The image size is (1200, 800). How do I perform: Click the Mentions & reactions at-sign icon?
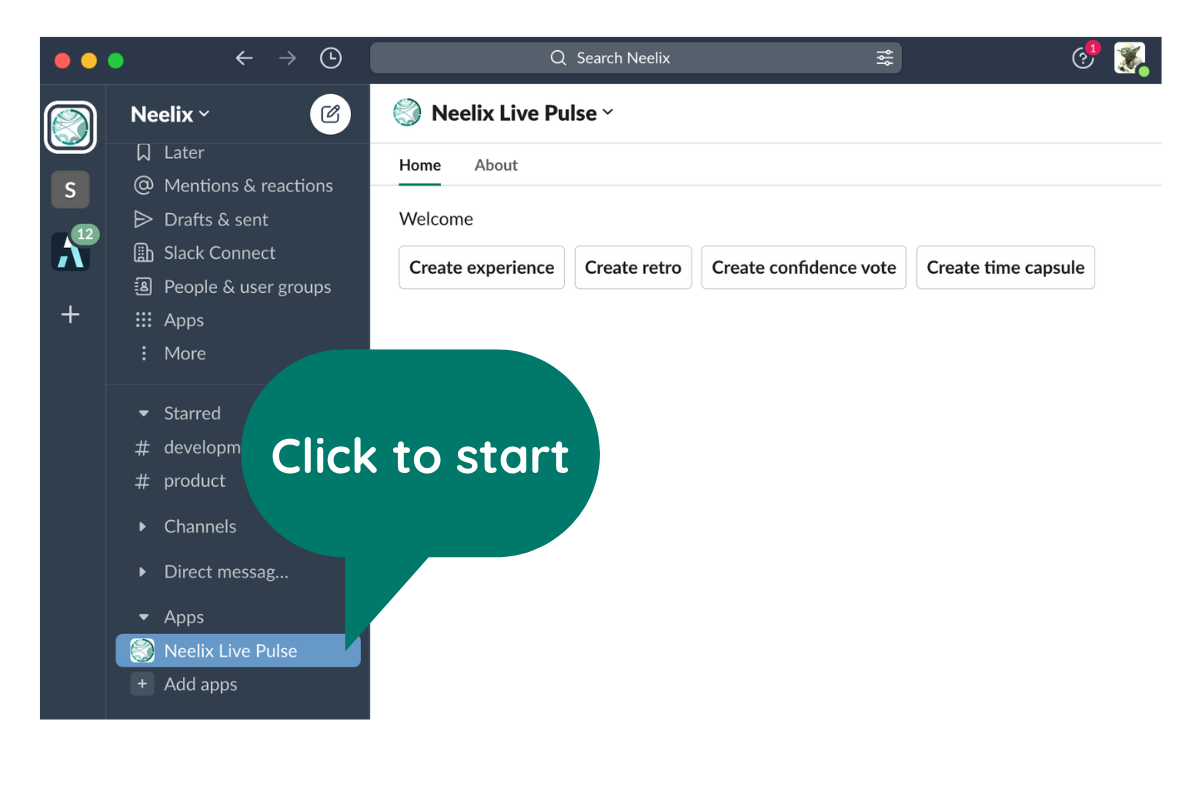click(x=144, y=186)
